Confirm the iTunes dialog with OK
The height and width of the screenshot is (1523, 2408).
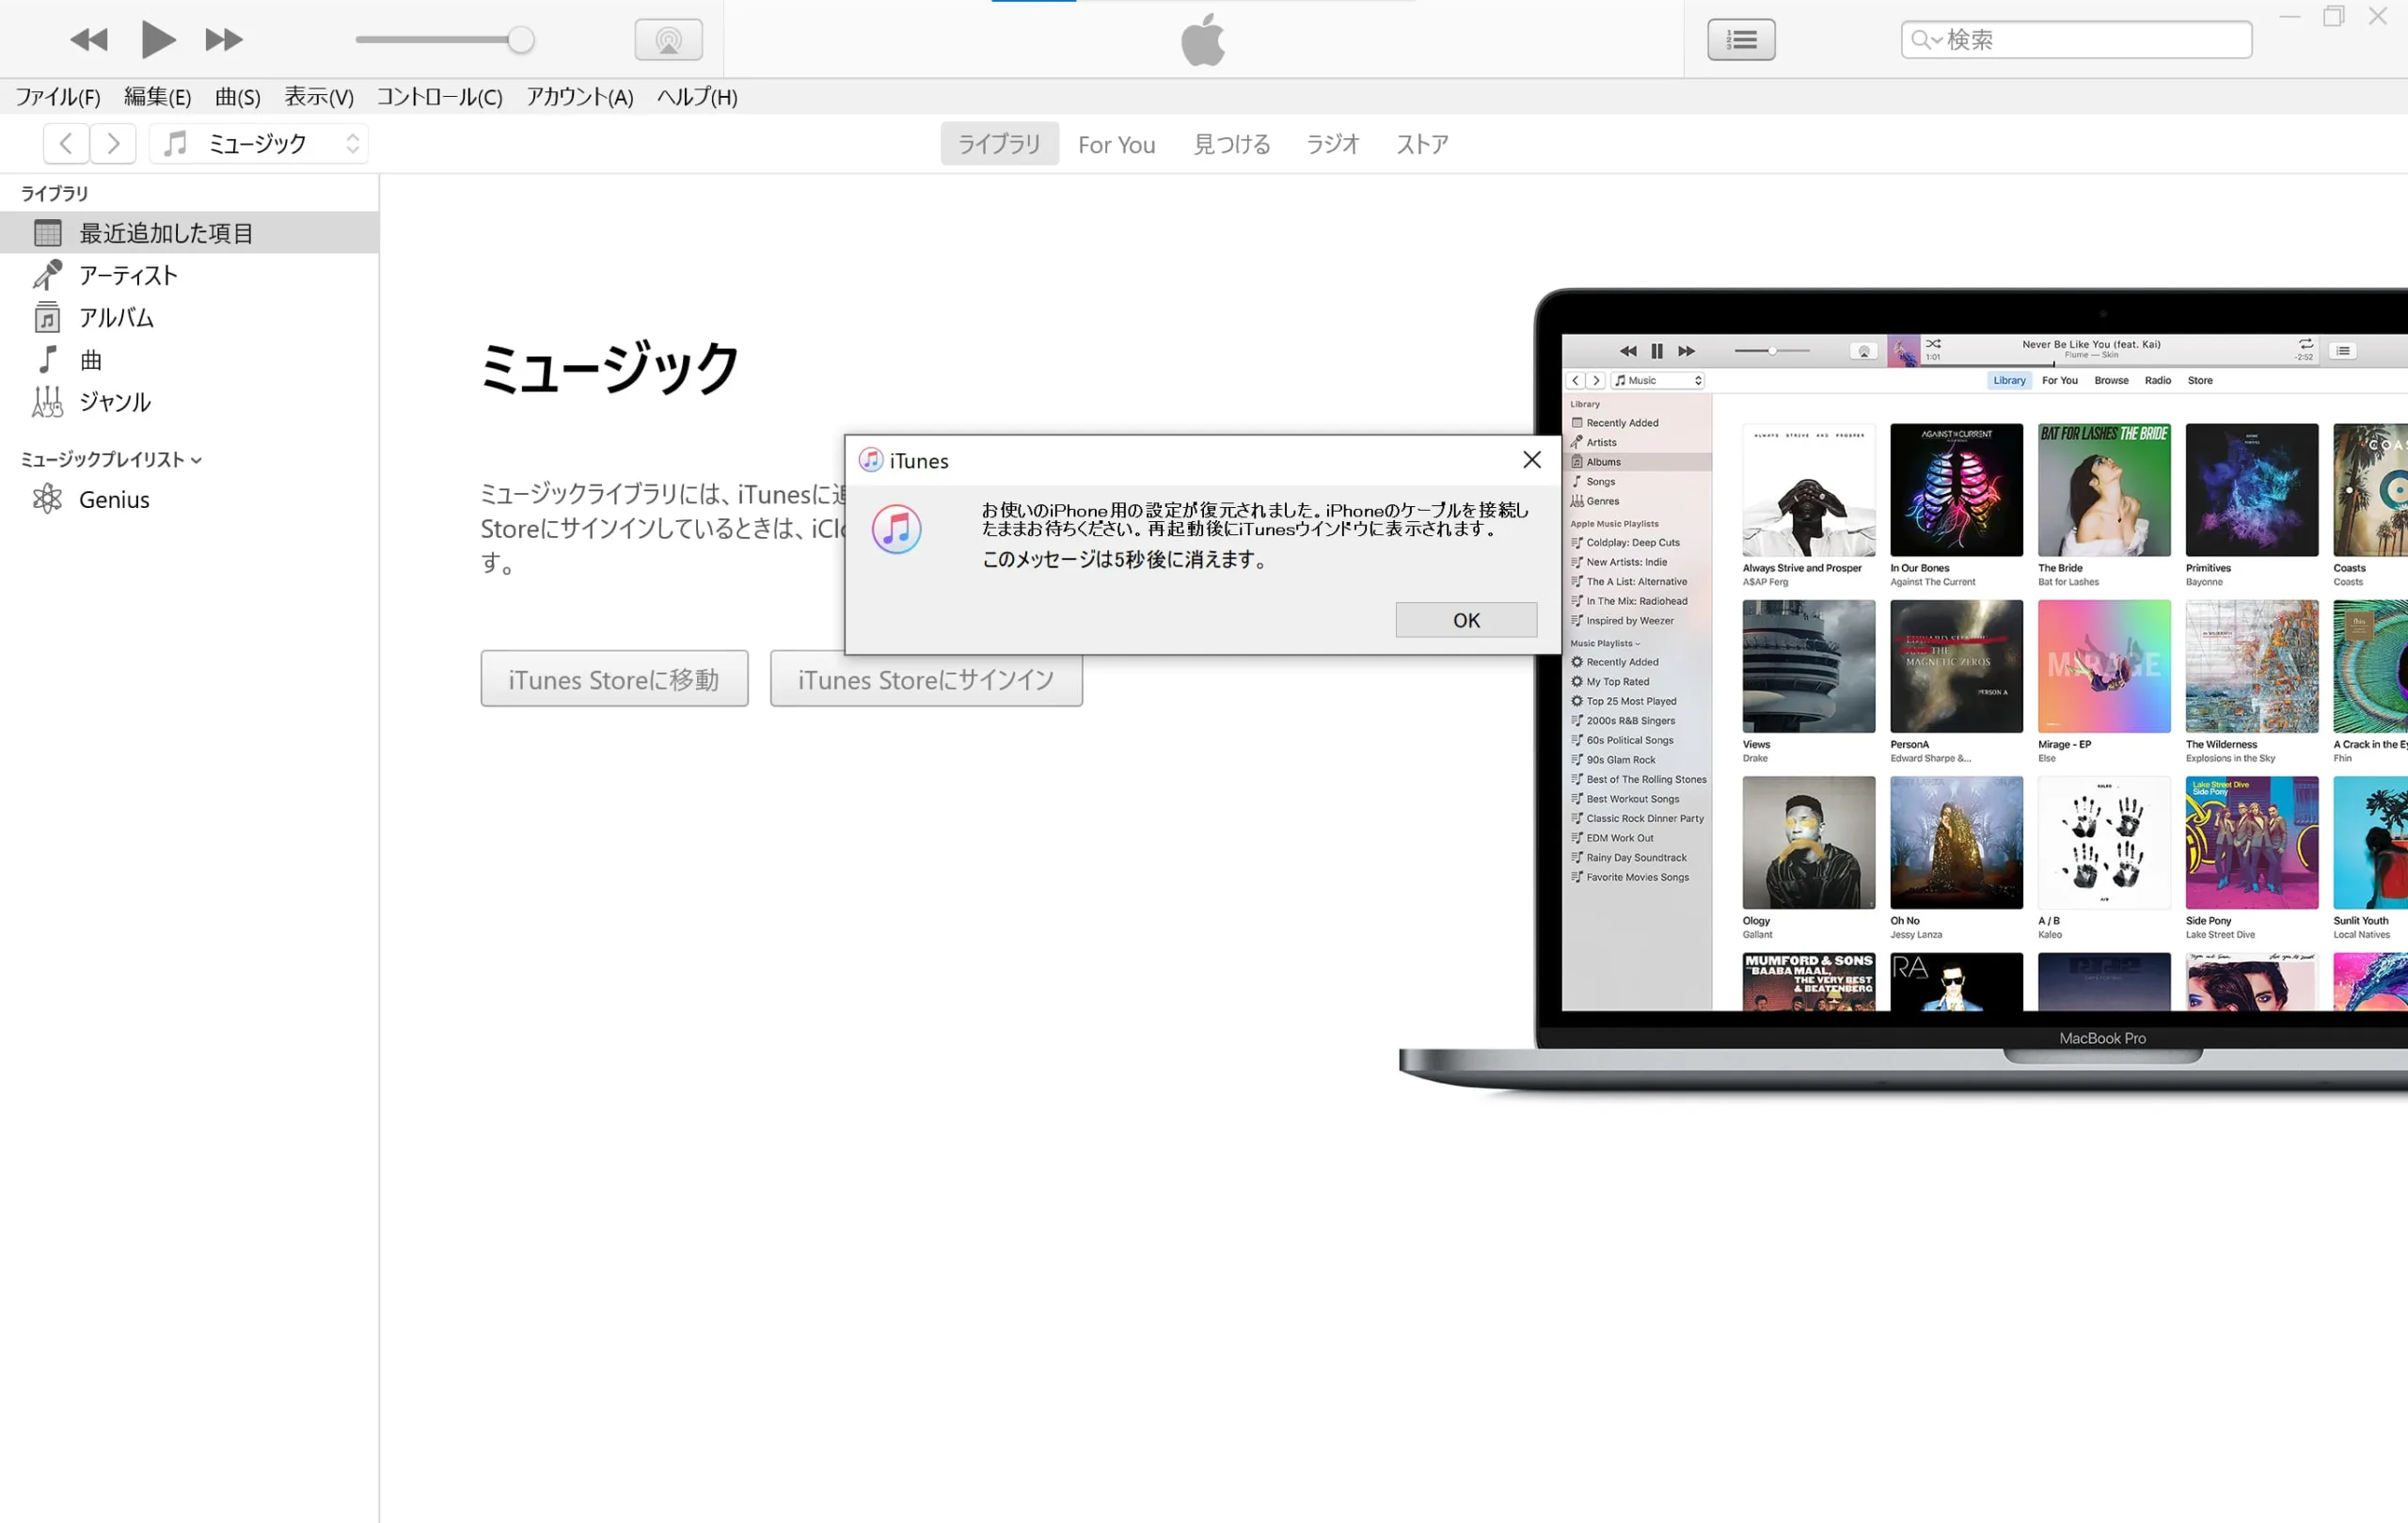(1466, 620)
